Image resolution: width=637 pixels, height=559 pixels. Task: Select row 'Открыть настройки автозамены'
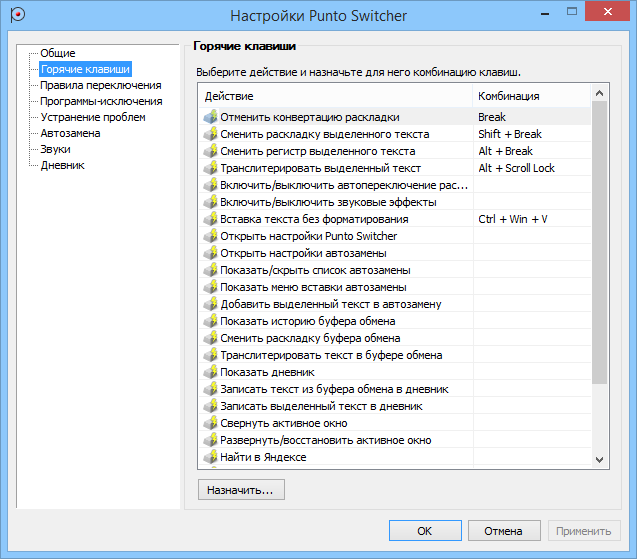pyautogui.click(x=394, y=253)
